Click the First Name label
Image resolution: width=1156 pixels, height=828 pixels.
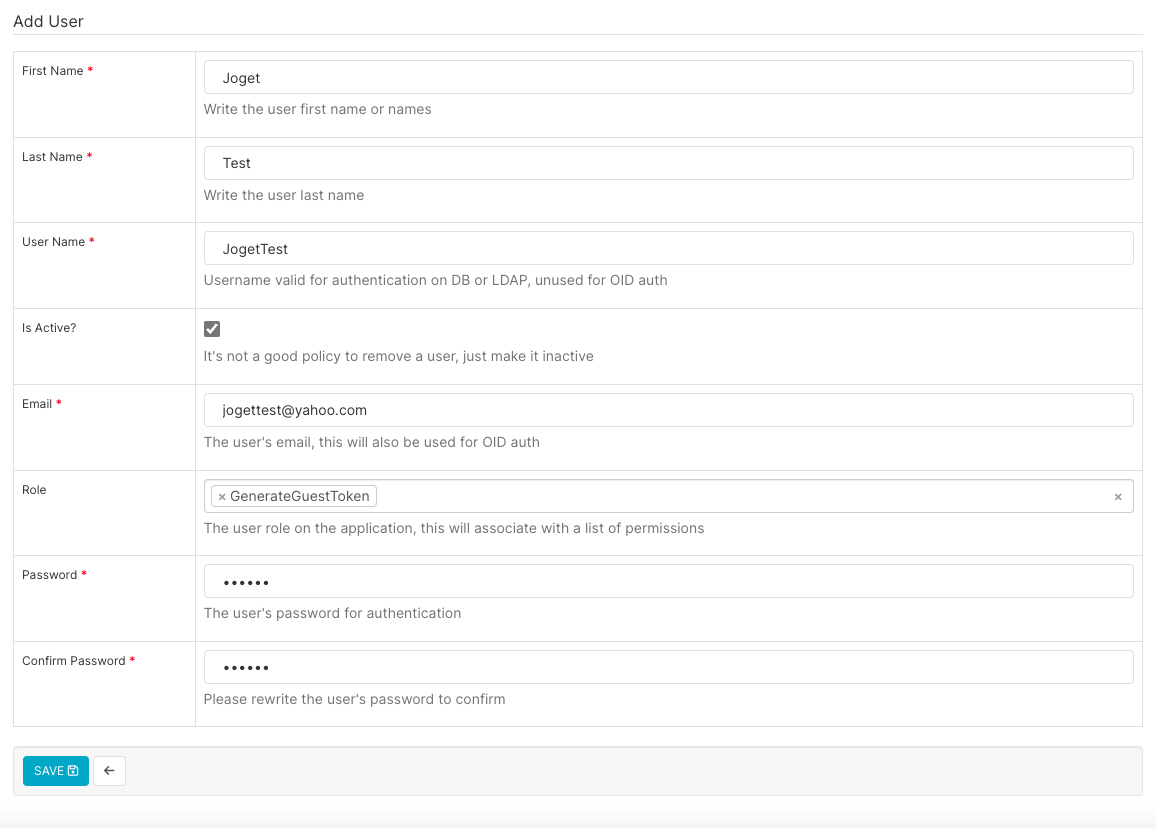[53, 71]
